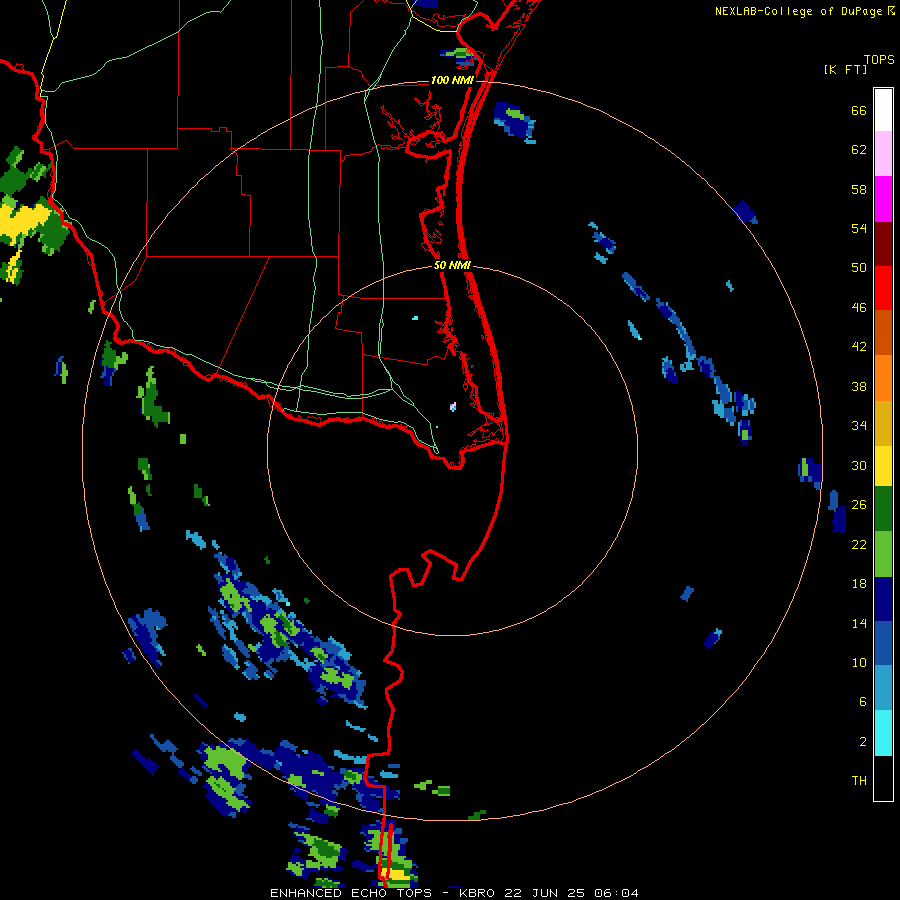Viewport: 900px width, 900px height.
Task: Click the 10 legend value
Action: pos(859,662)
